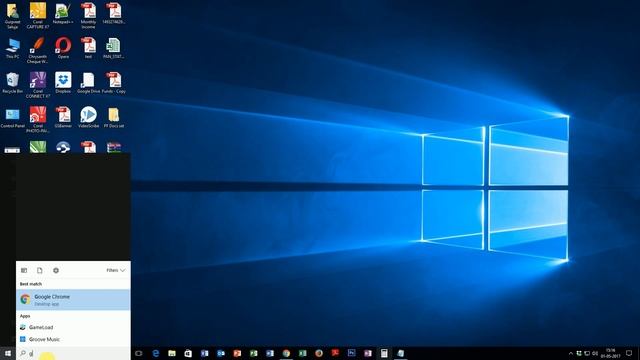
Task: Open the Recycle Bin desktop icon
Action: point(12,83)
